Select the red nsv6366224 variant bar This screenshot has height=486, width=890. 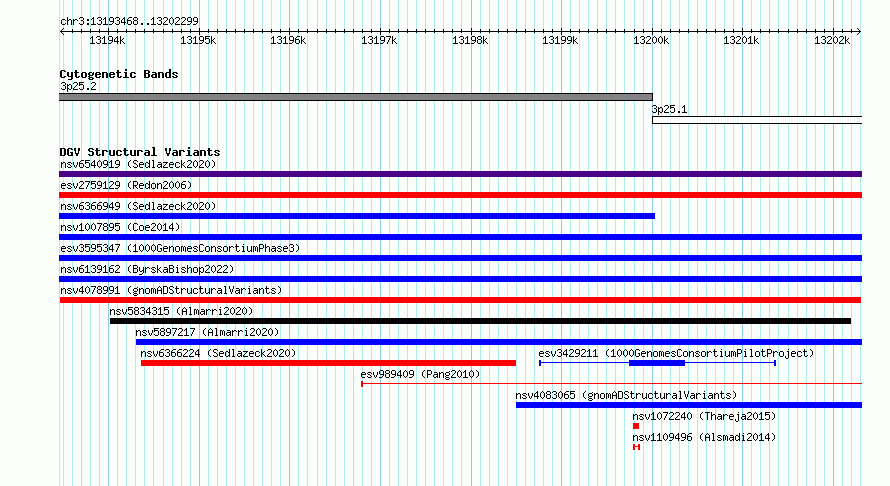329,363
